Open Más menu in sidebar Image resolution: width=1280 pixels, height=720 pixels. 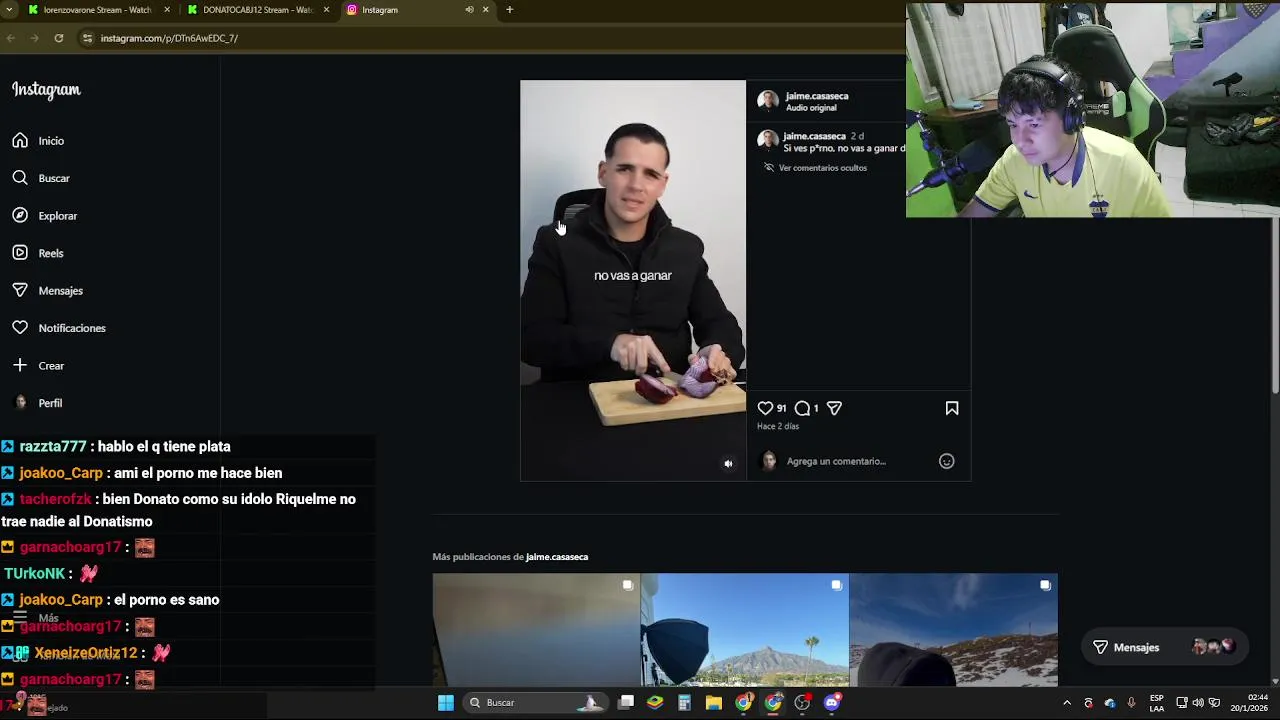pos(35,618)
